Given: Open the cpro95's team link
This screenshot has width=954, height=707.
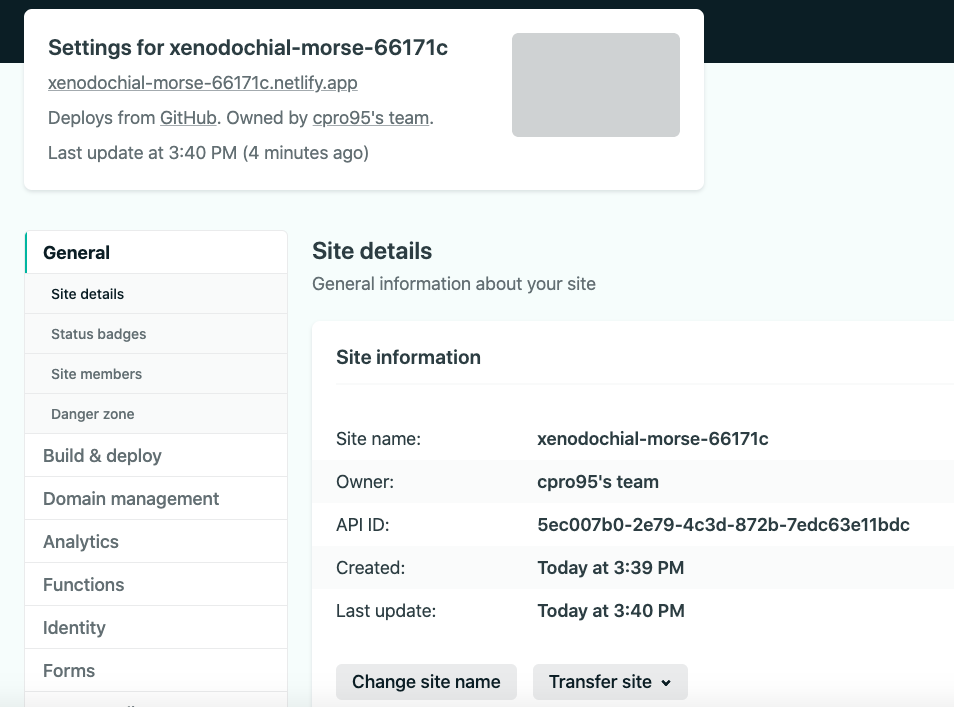Looking at the screenshot, I should [x=371, y=117].
